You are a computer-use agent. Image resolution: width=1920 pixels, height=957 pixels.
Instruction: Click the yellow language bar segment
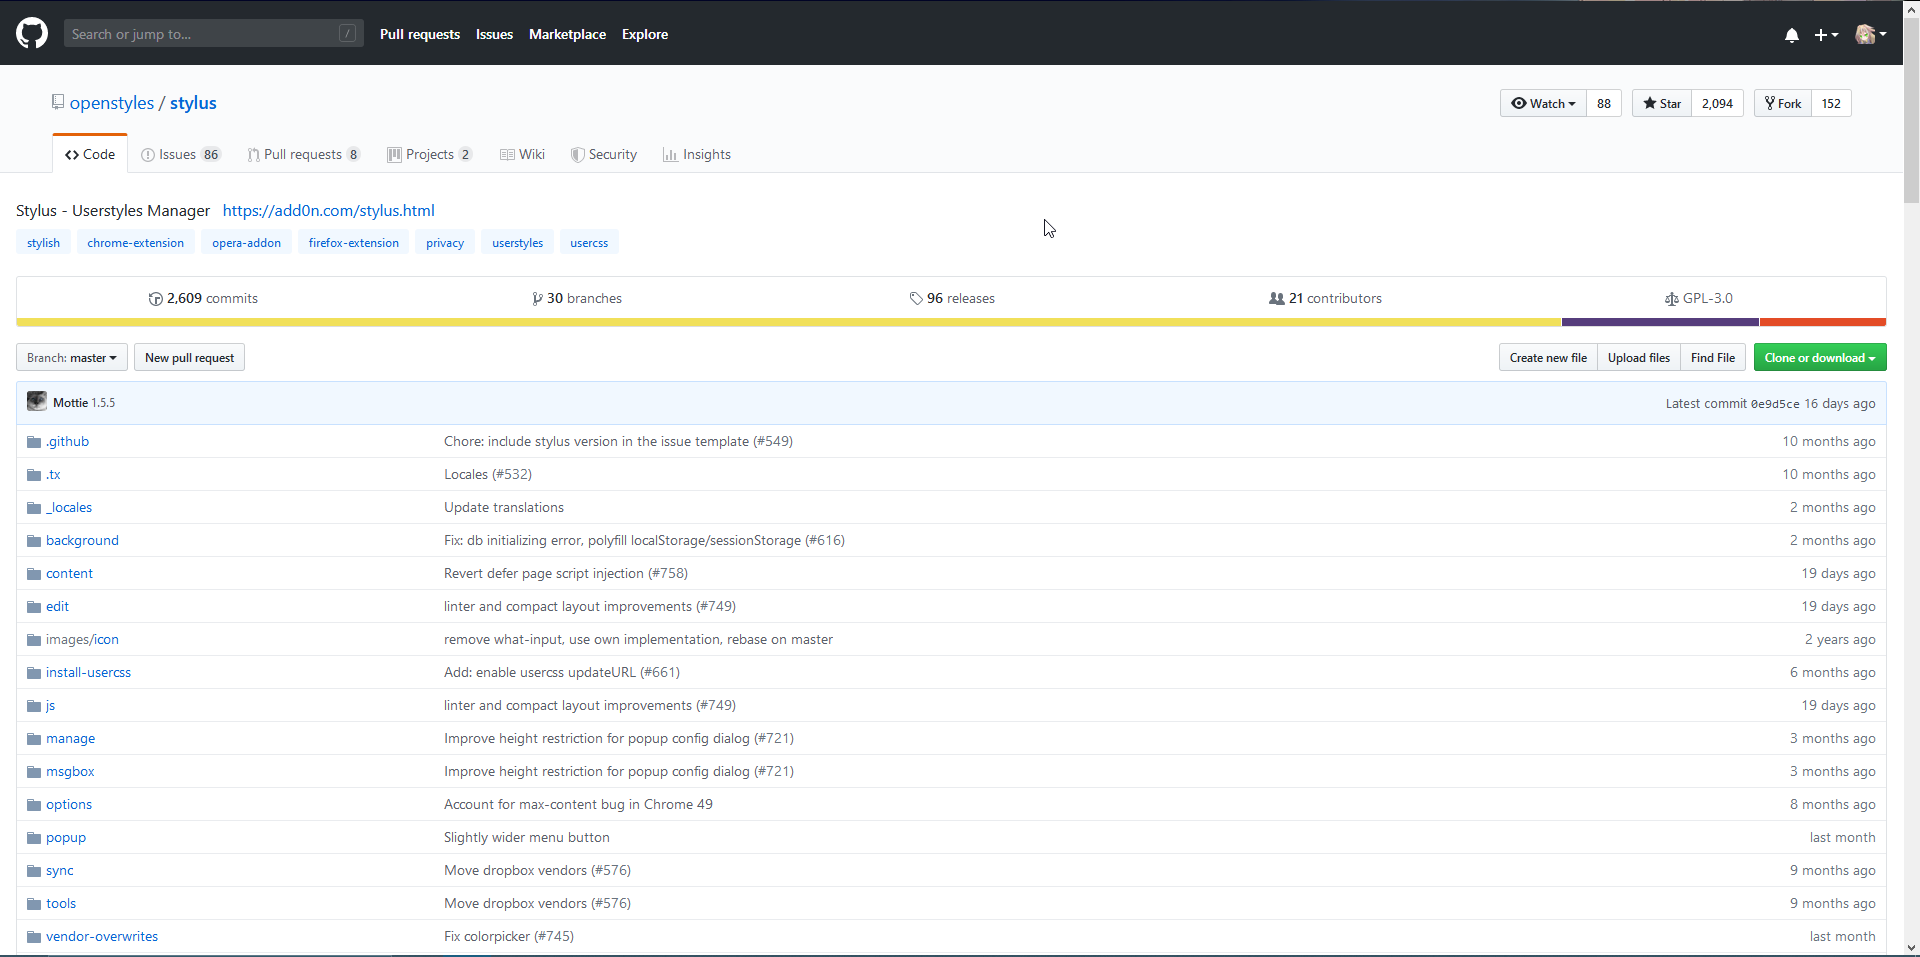point(789,322)
